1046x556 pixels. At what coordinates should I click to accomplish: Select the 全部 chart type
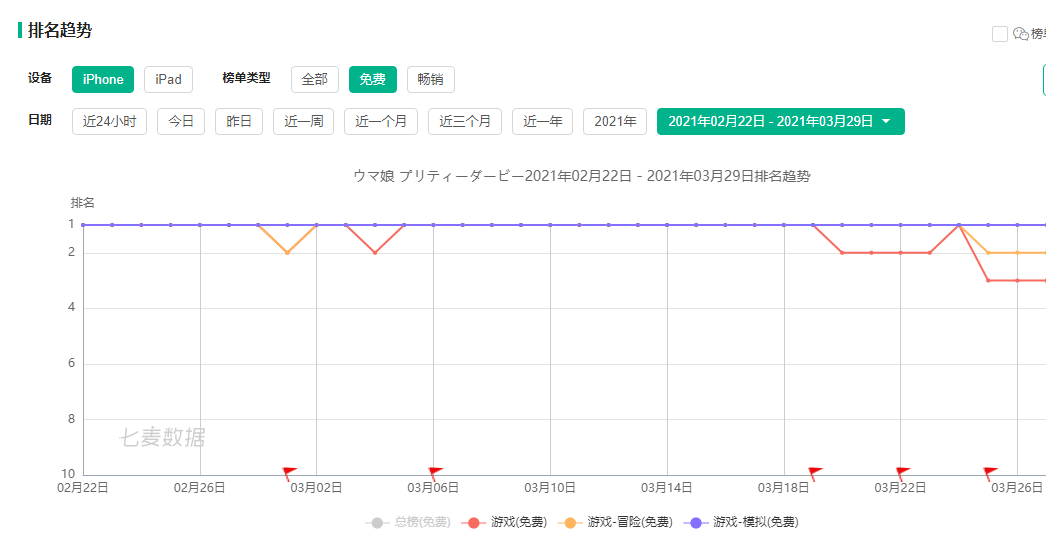click(314, 79)
